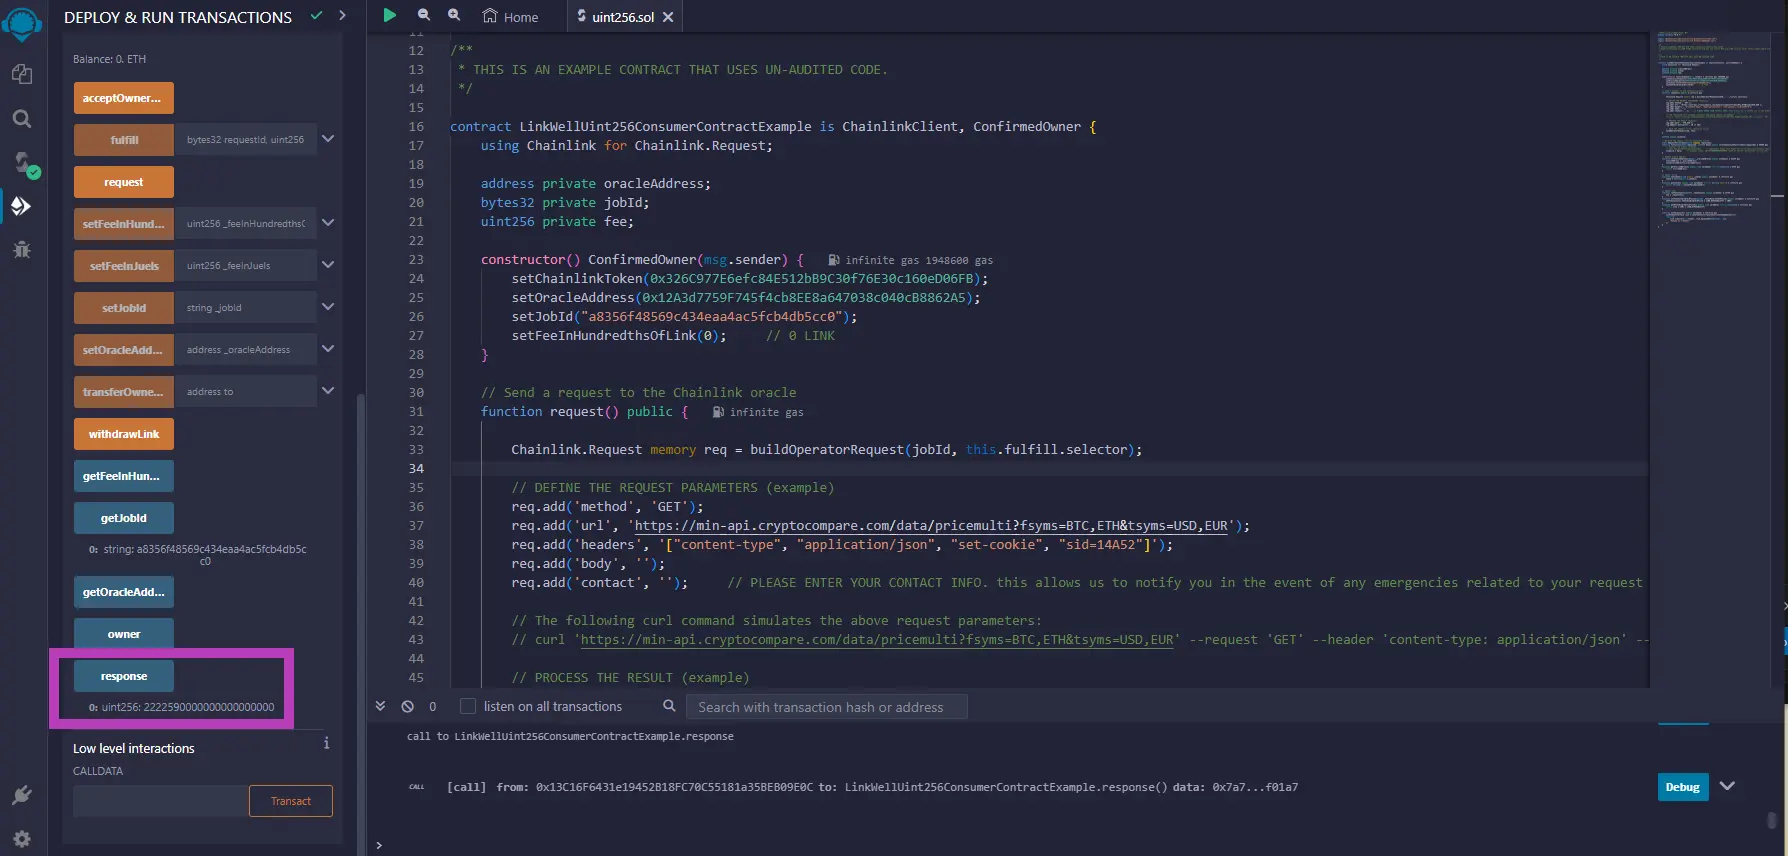Call the getJobId function
Viewport: 1788px width, 856px height.
[x=124, y=518]
